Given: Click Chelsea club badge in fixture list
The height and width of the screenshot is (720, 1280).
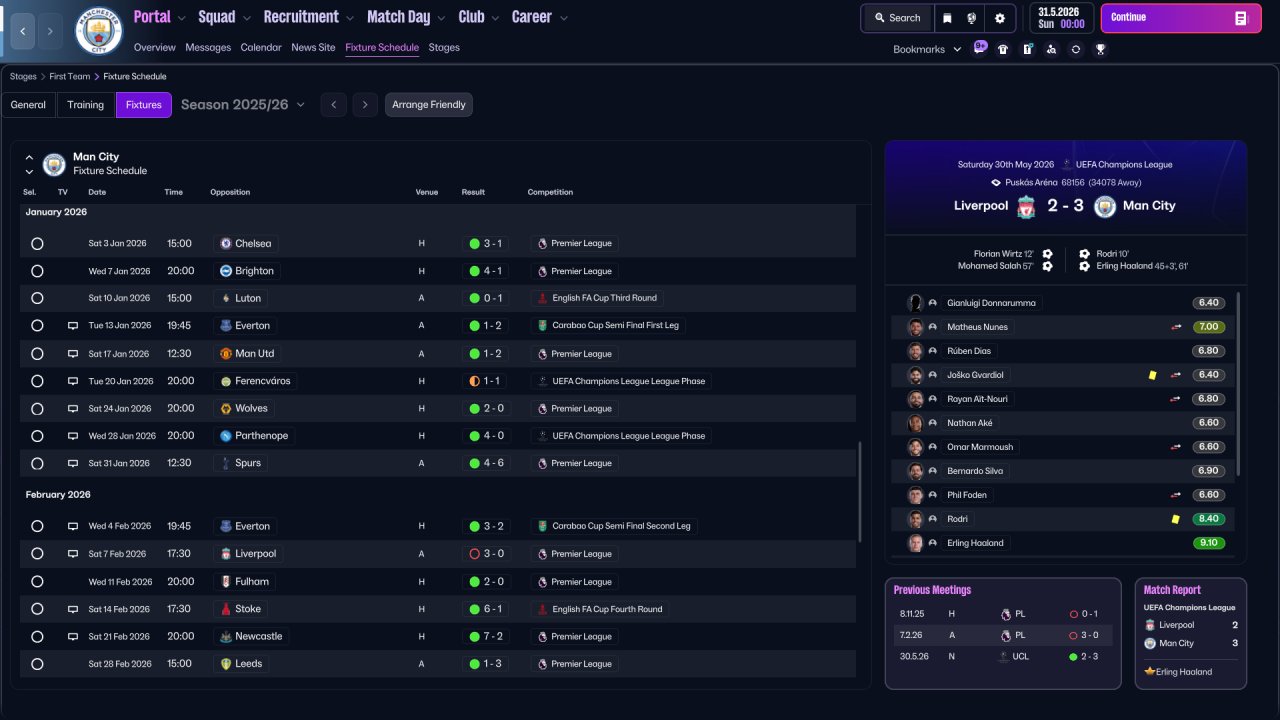Looking at the screenshot, I should (226, 243).
